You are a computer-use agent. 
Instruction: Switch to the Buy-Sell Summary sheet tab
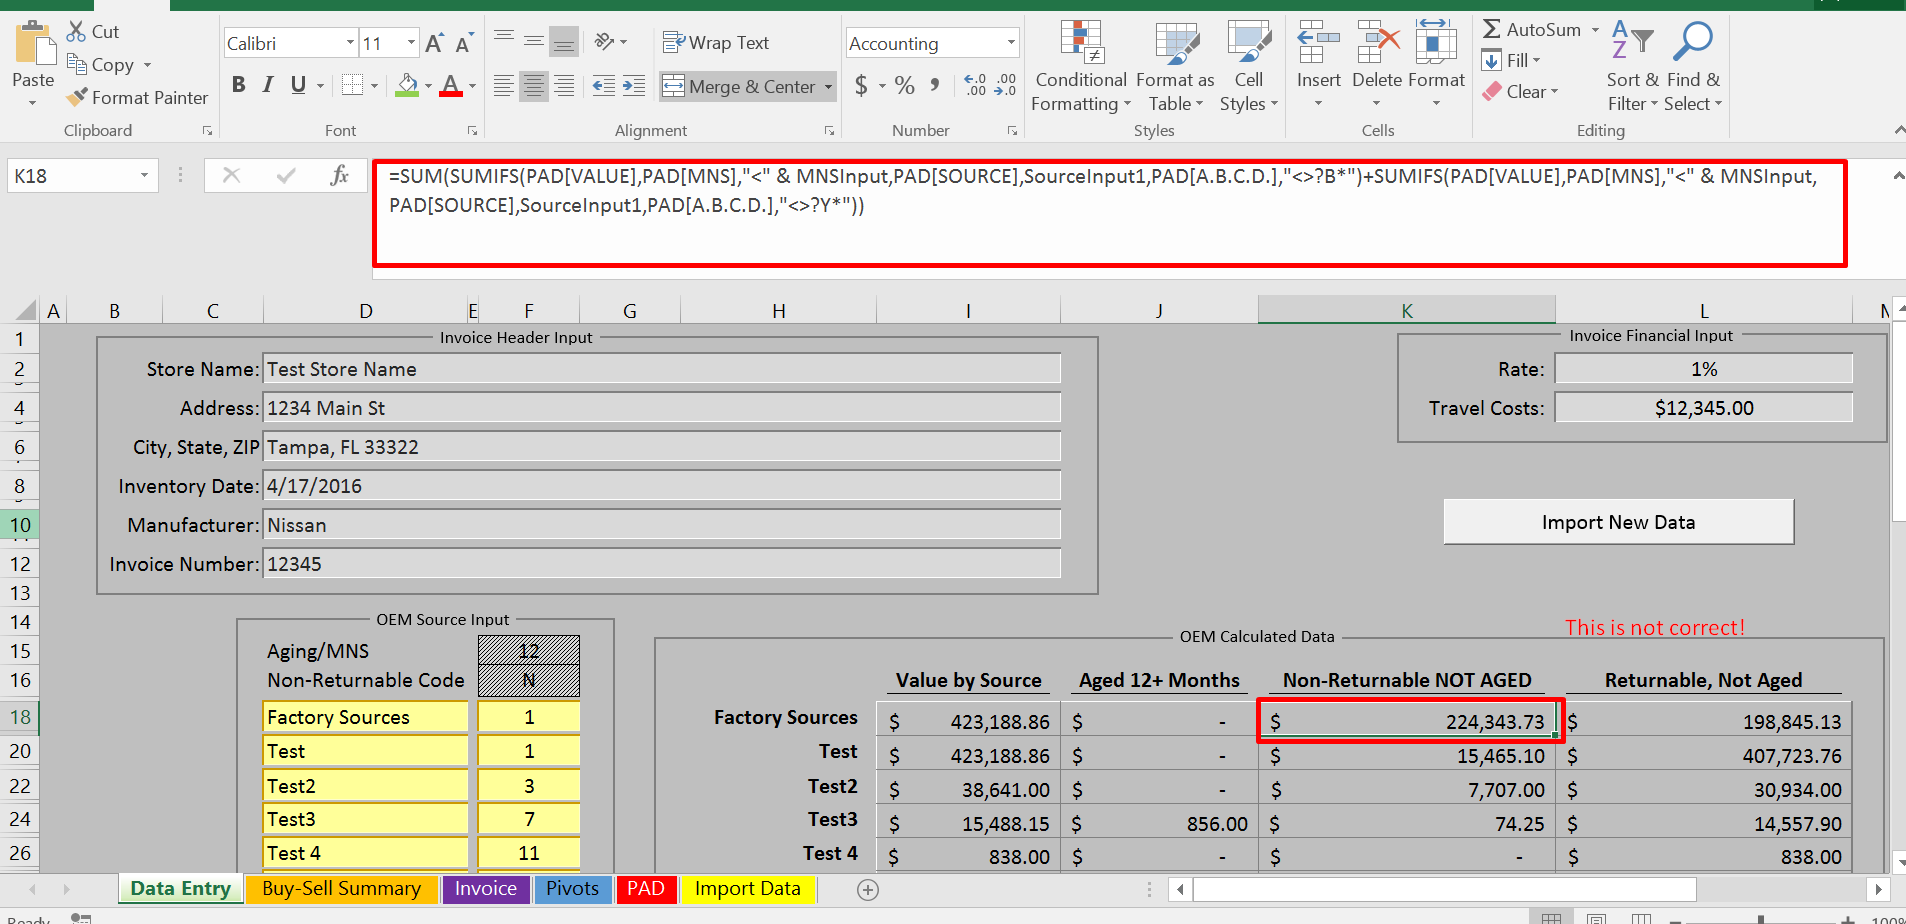(x=341, y=888)
